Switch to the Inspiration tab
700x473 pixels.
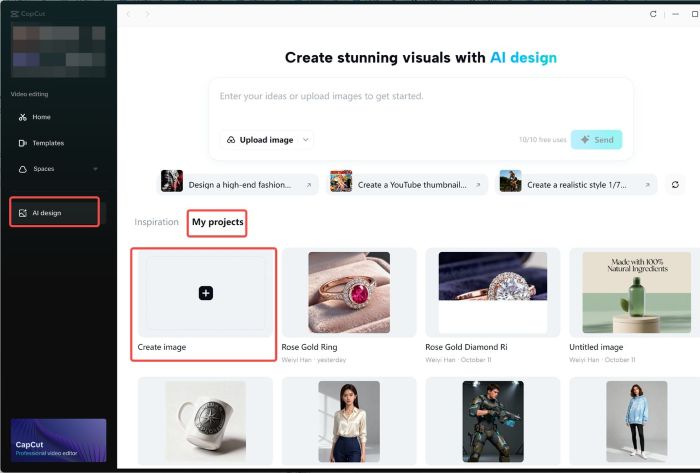(x=156, y=222)
